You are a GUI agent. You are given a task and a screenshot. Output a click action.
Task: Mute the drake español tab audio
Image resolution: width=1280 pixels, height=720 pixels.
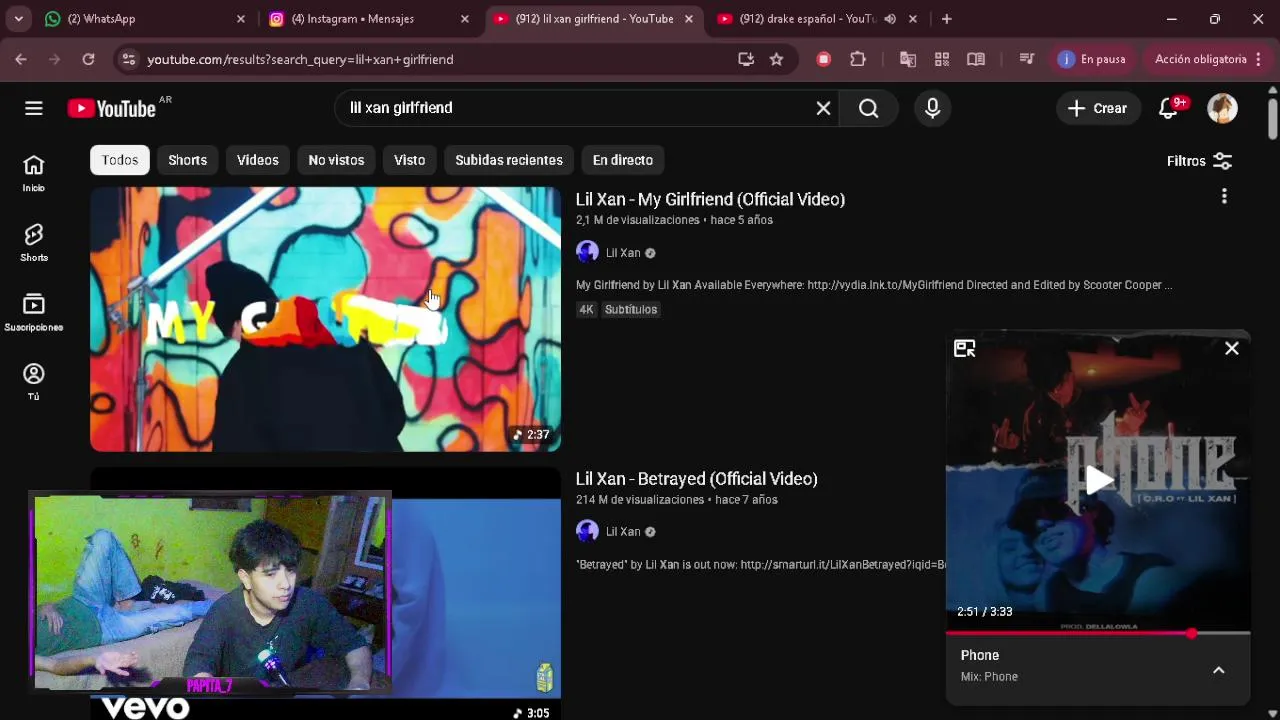890,18
